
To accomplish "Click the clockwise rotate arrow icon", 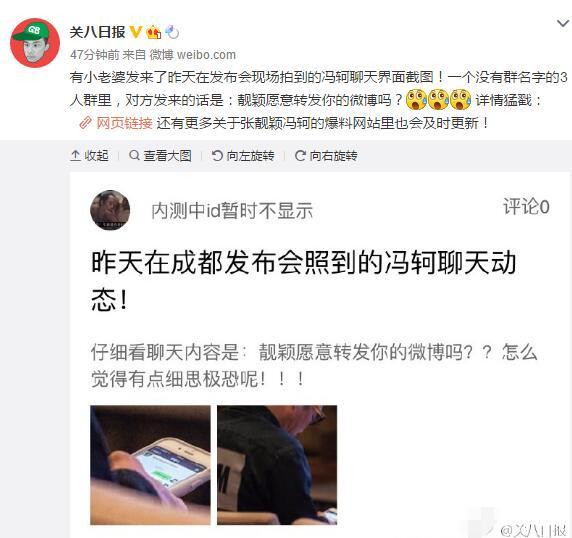I will coord(300,156).
